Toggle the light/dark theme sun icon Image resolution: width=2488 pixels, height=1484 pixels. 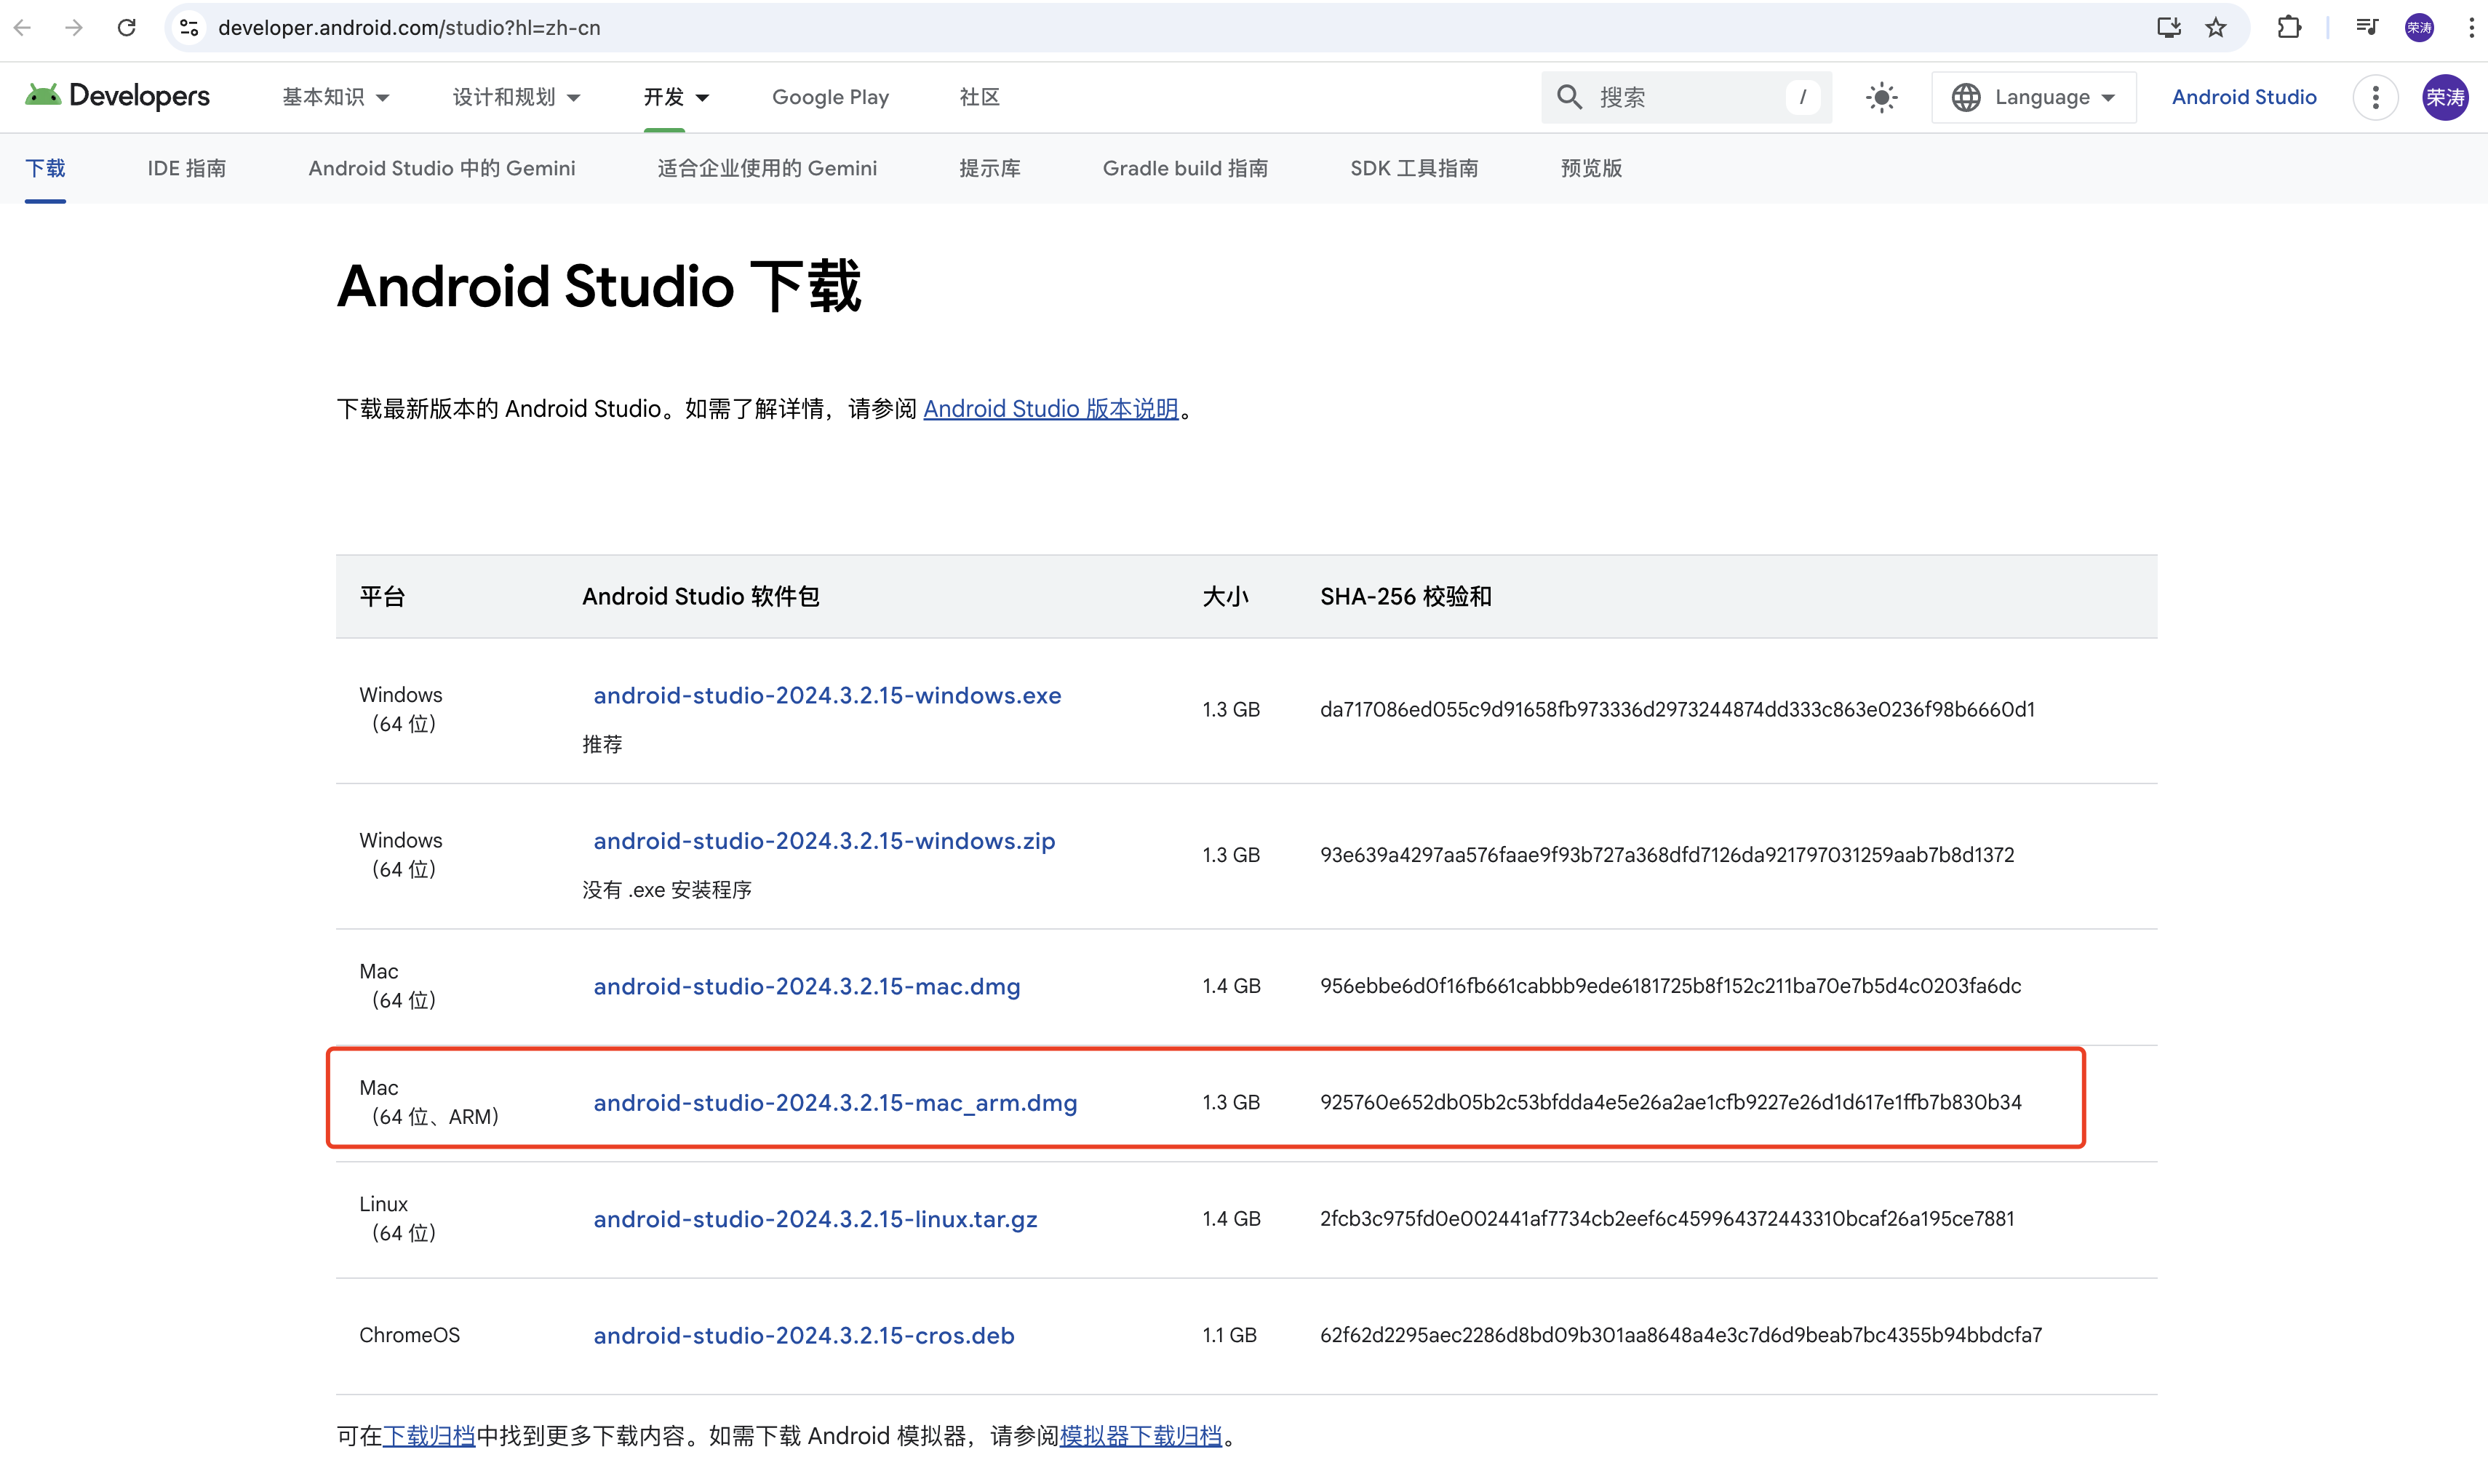click(x=1881, y=97)
